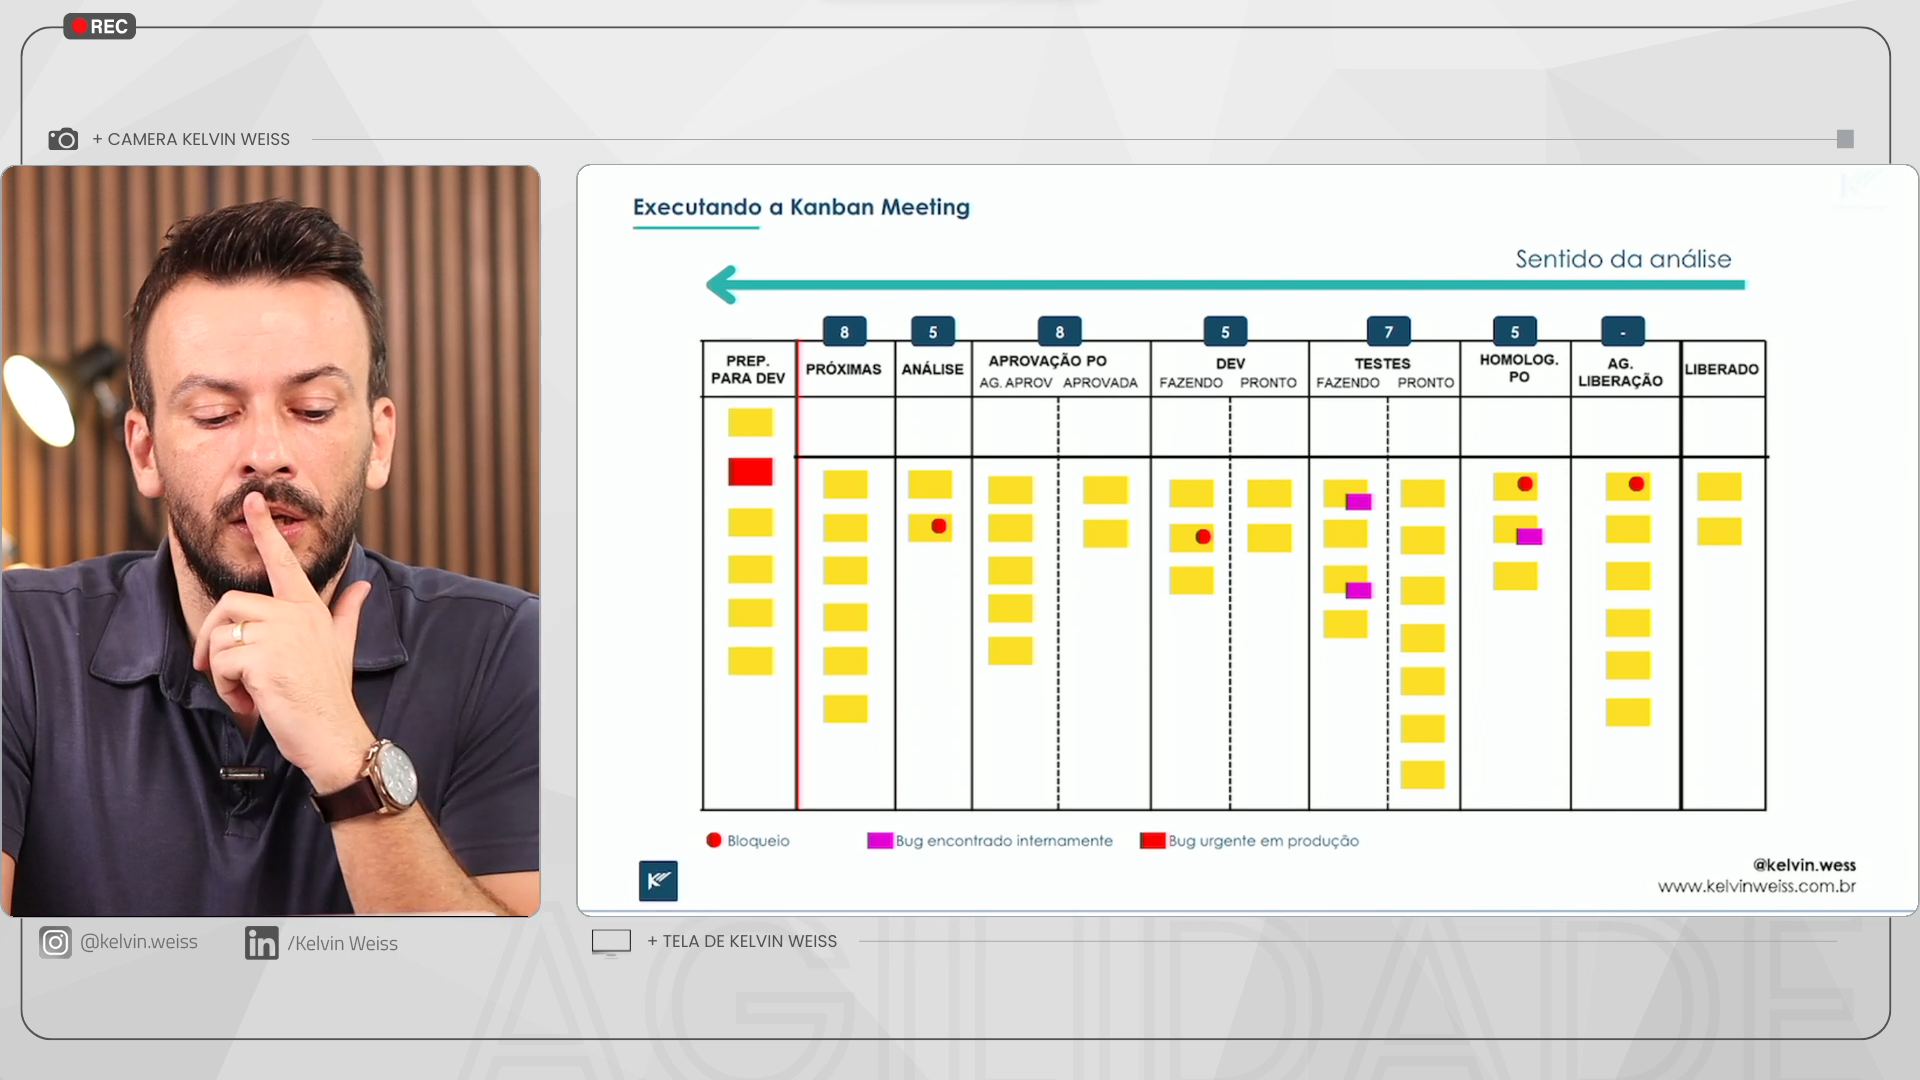This screenshot has height=1080, width=1920.
Task: Click the TESTES column header
Action: (x=1382, y=364)
